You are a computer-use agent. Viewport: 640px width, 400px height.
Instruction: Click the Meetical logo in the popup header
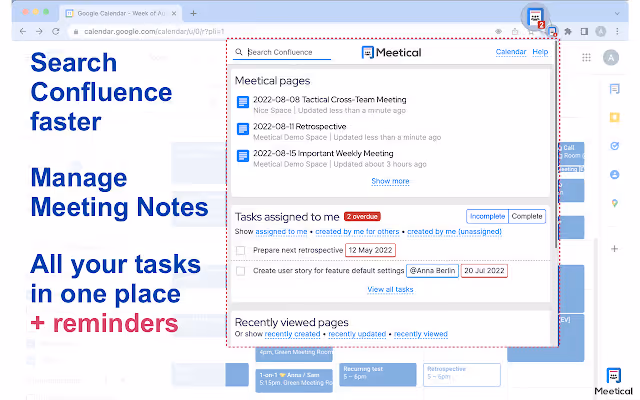391,53
